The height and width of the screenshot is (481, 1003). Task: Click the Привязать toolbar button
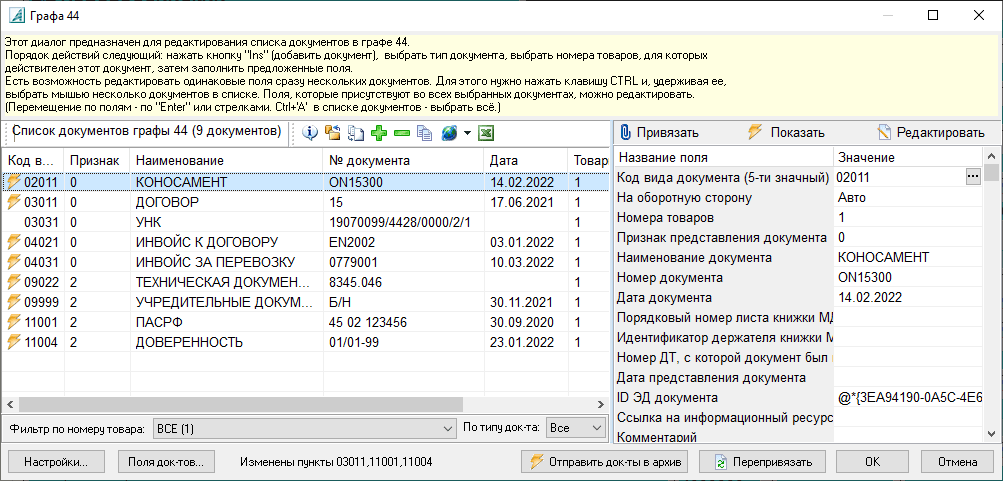pos(658,133)
